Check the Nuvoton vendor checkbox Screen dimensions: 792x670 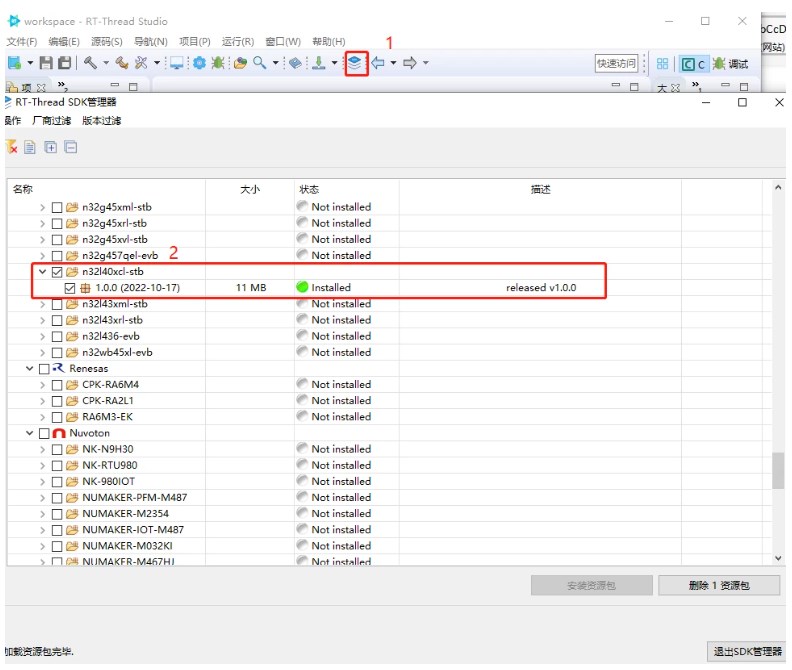coord(44,434)
